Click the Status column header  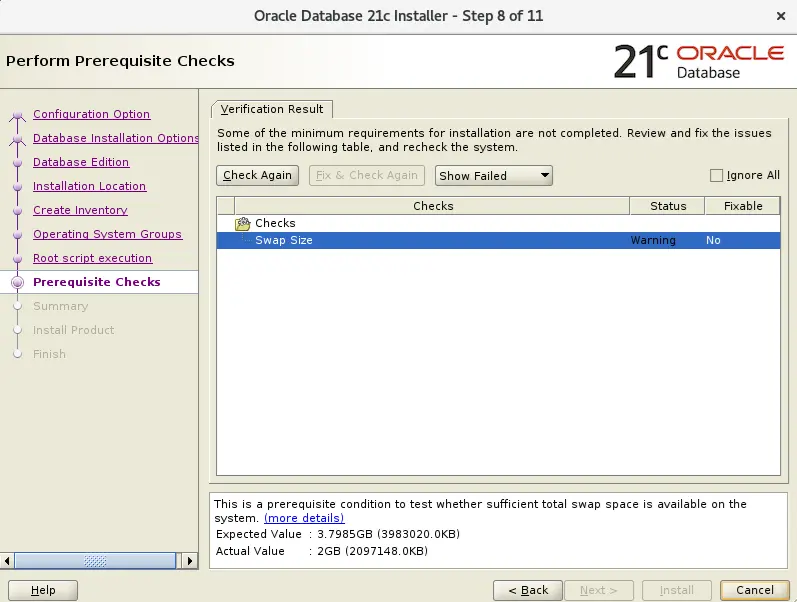point(667,206)
